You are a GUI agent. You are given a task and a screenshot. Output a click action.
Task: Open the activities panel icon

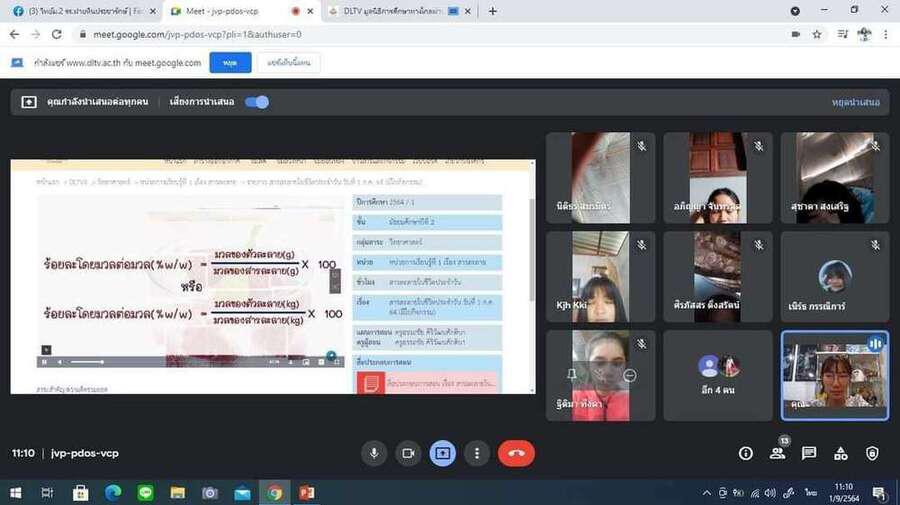click(x=841, y=453)
